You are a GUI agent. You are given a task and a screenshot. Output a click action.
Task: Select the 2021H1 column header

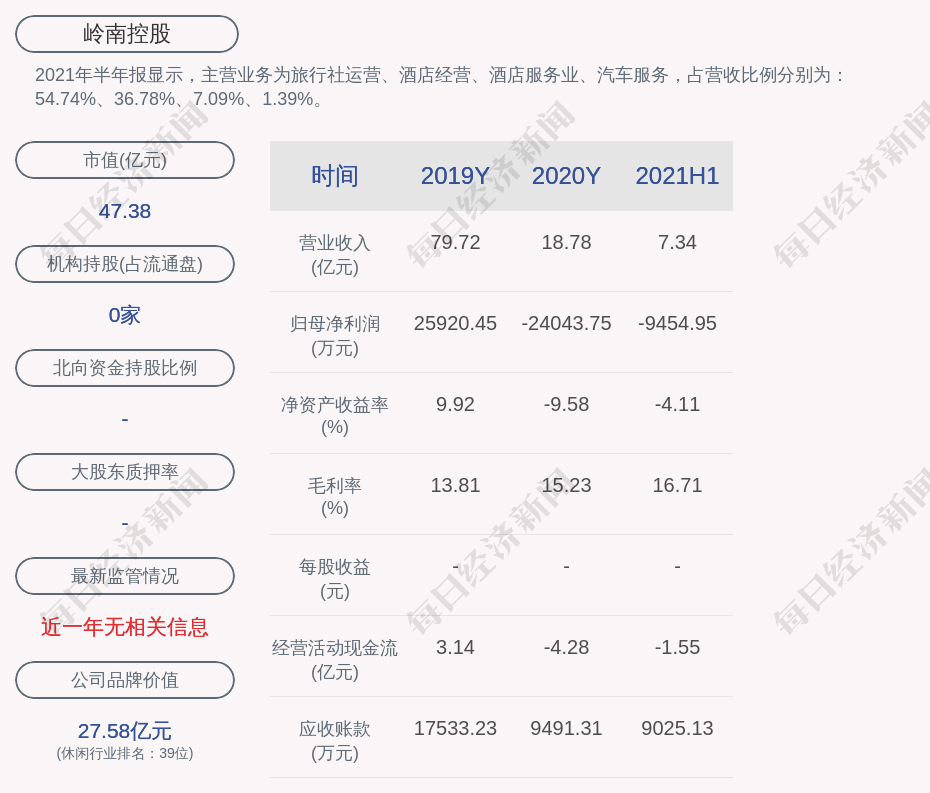(x=677, y=176)
